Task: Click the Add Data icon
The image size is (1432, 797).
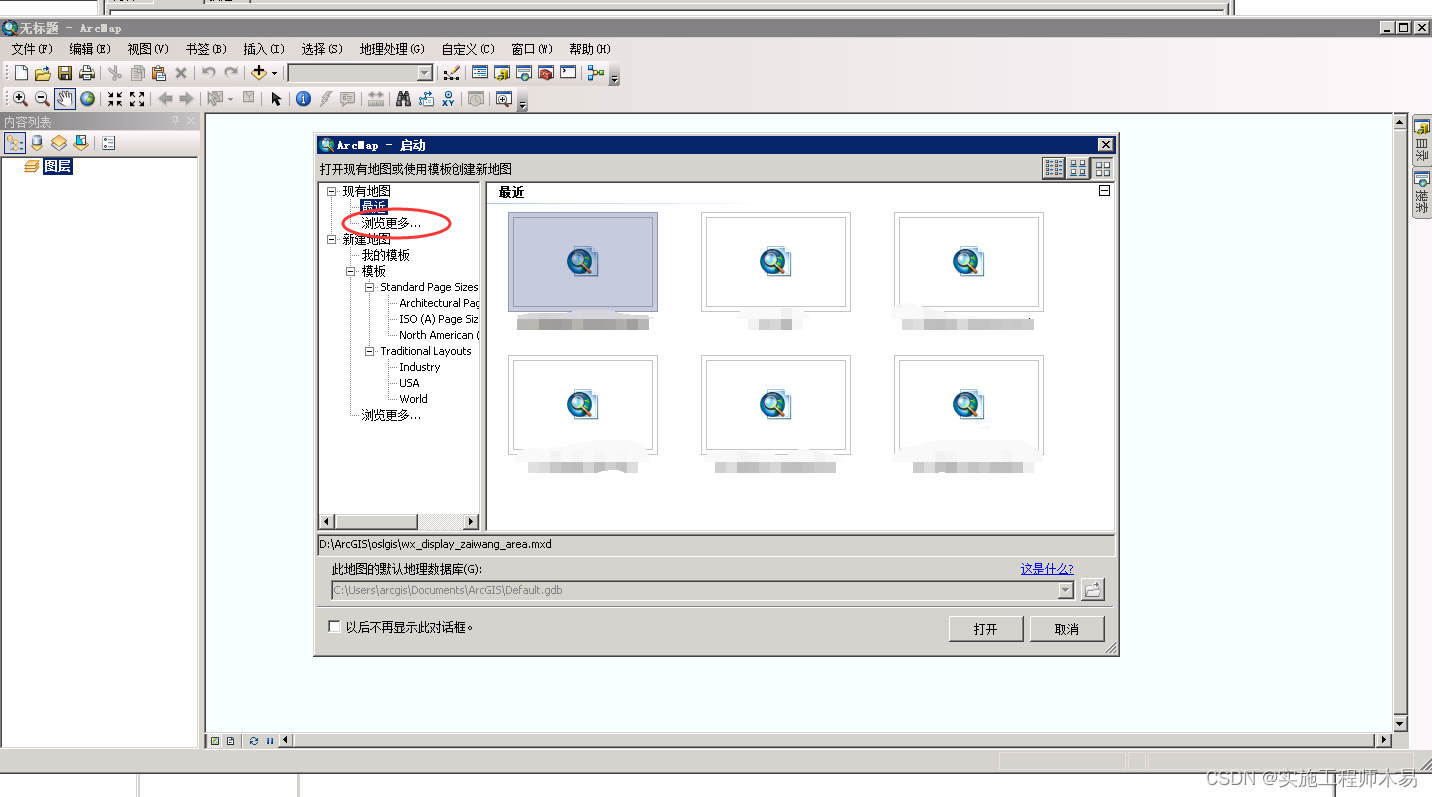Action: coord(259,73)
